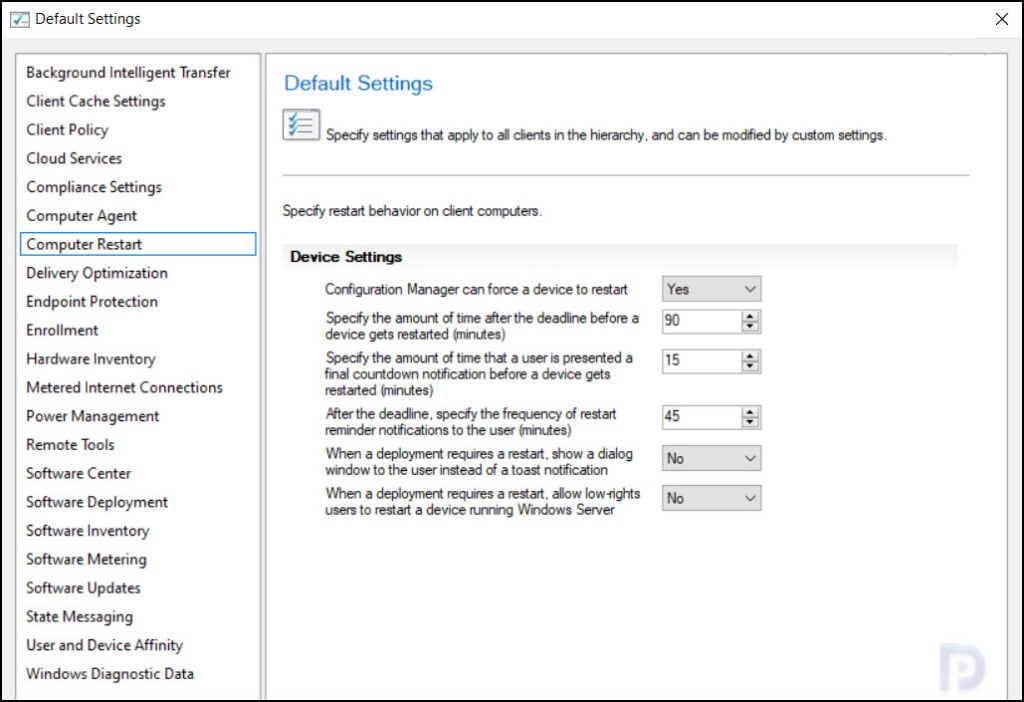1024x702 pixels.
Task: Open Software Metering settings
Action: click(x=86, y=560)
